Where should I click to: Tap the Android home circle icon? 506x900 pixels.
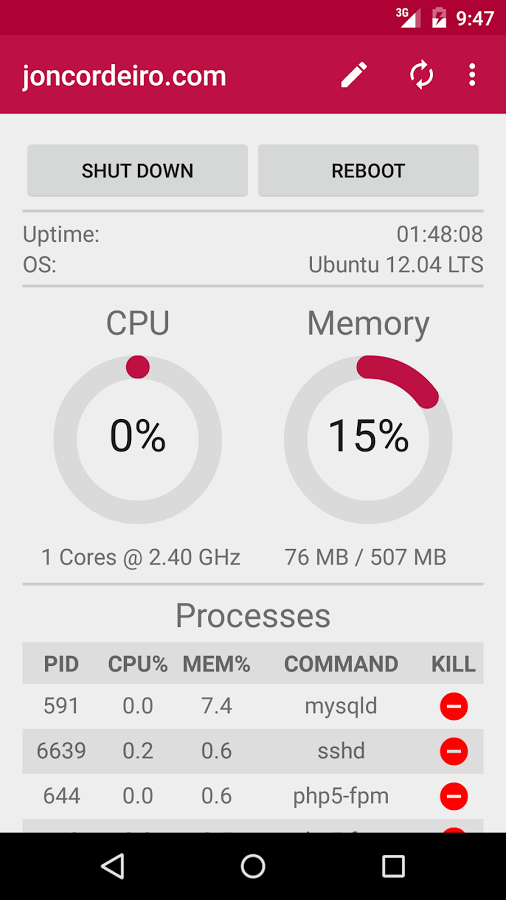pyautogui.click(x=253, y=866)
